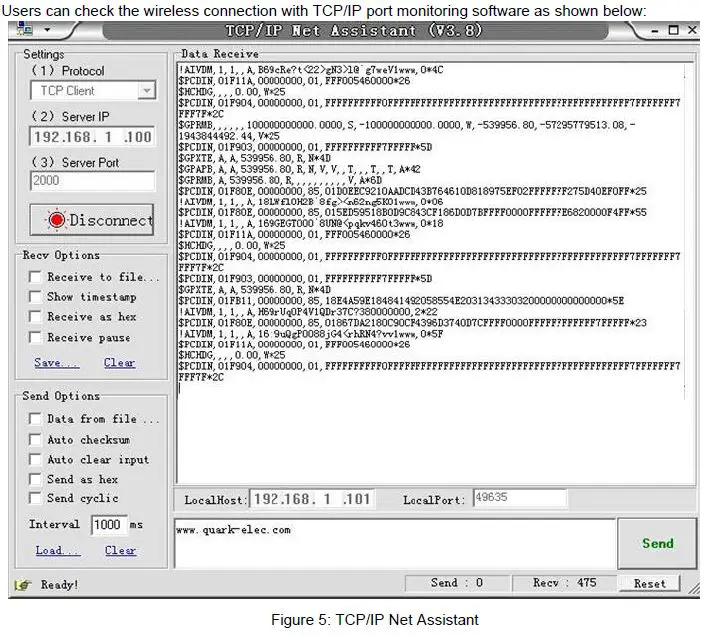This screenshot has width=710, height=637.
Task: Close the TCP/IP Net Assistant window
Action: point(692,30)
